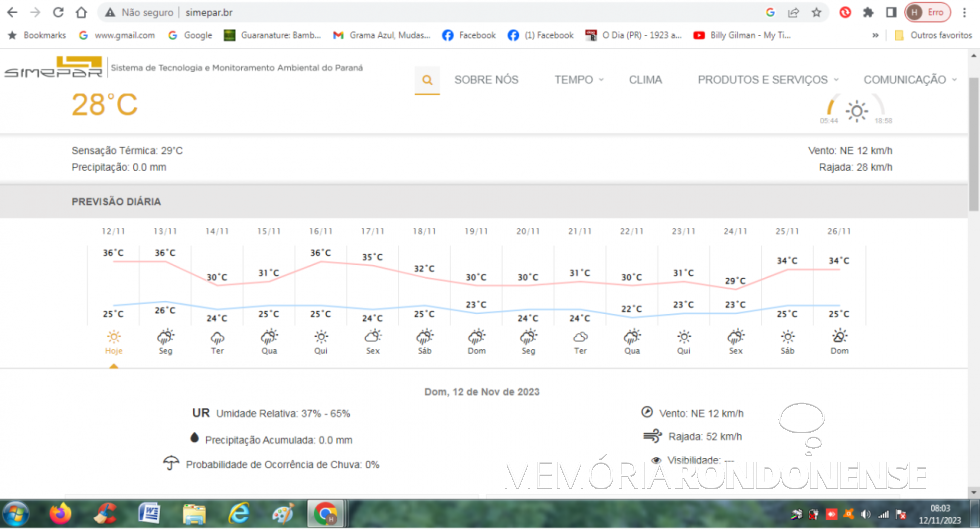This screenshot has width=980, height=530.
Task: Reload the page with refresh icon
Action: [x=58, y=13]
